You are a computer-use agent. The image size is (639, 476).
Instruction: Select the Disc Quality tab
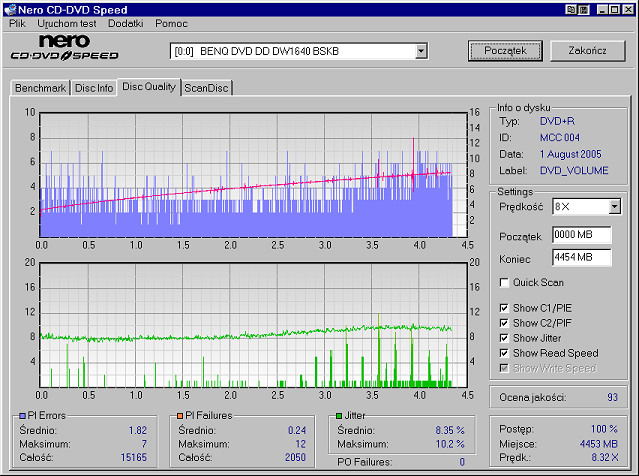tap(149, 87)
